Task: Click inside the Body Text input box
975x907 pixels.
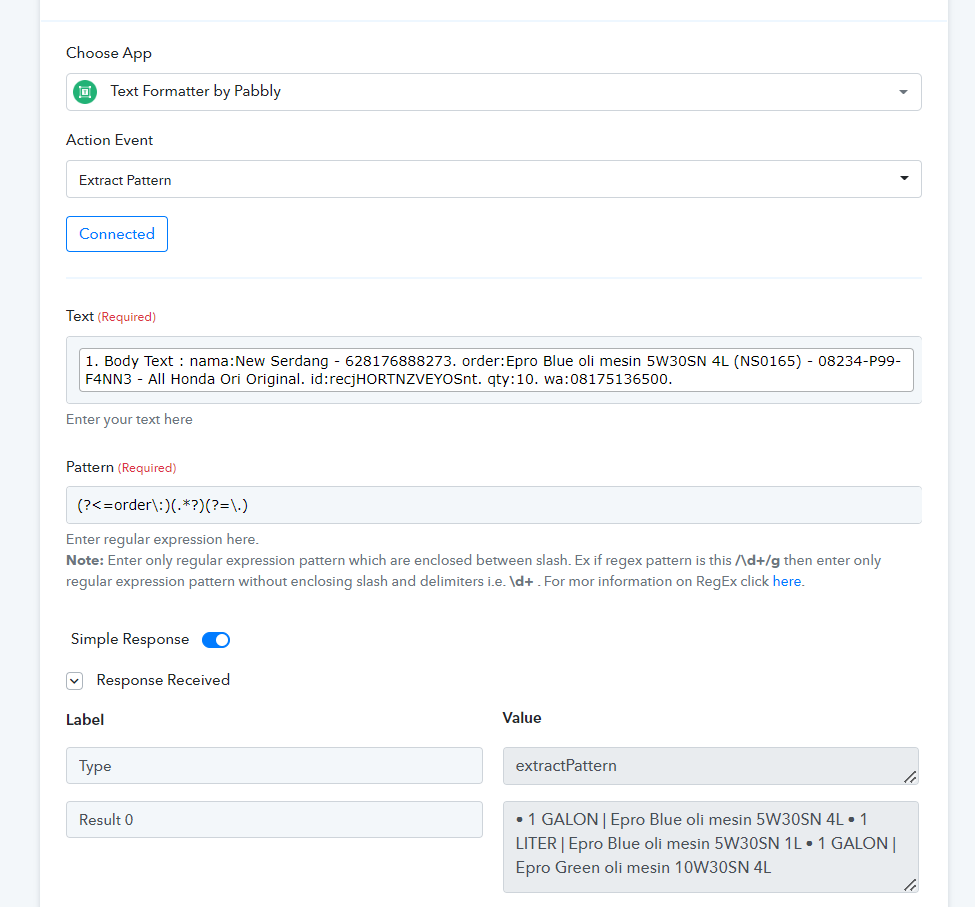Action: click(x=496, y=370)
